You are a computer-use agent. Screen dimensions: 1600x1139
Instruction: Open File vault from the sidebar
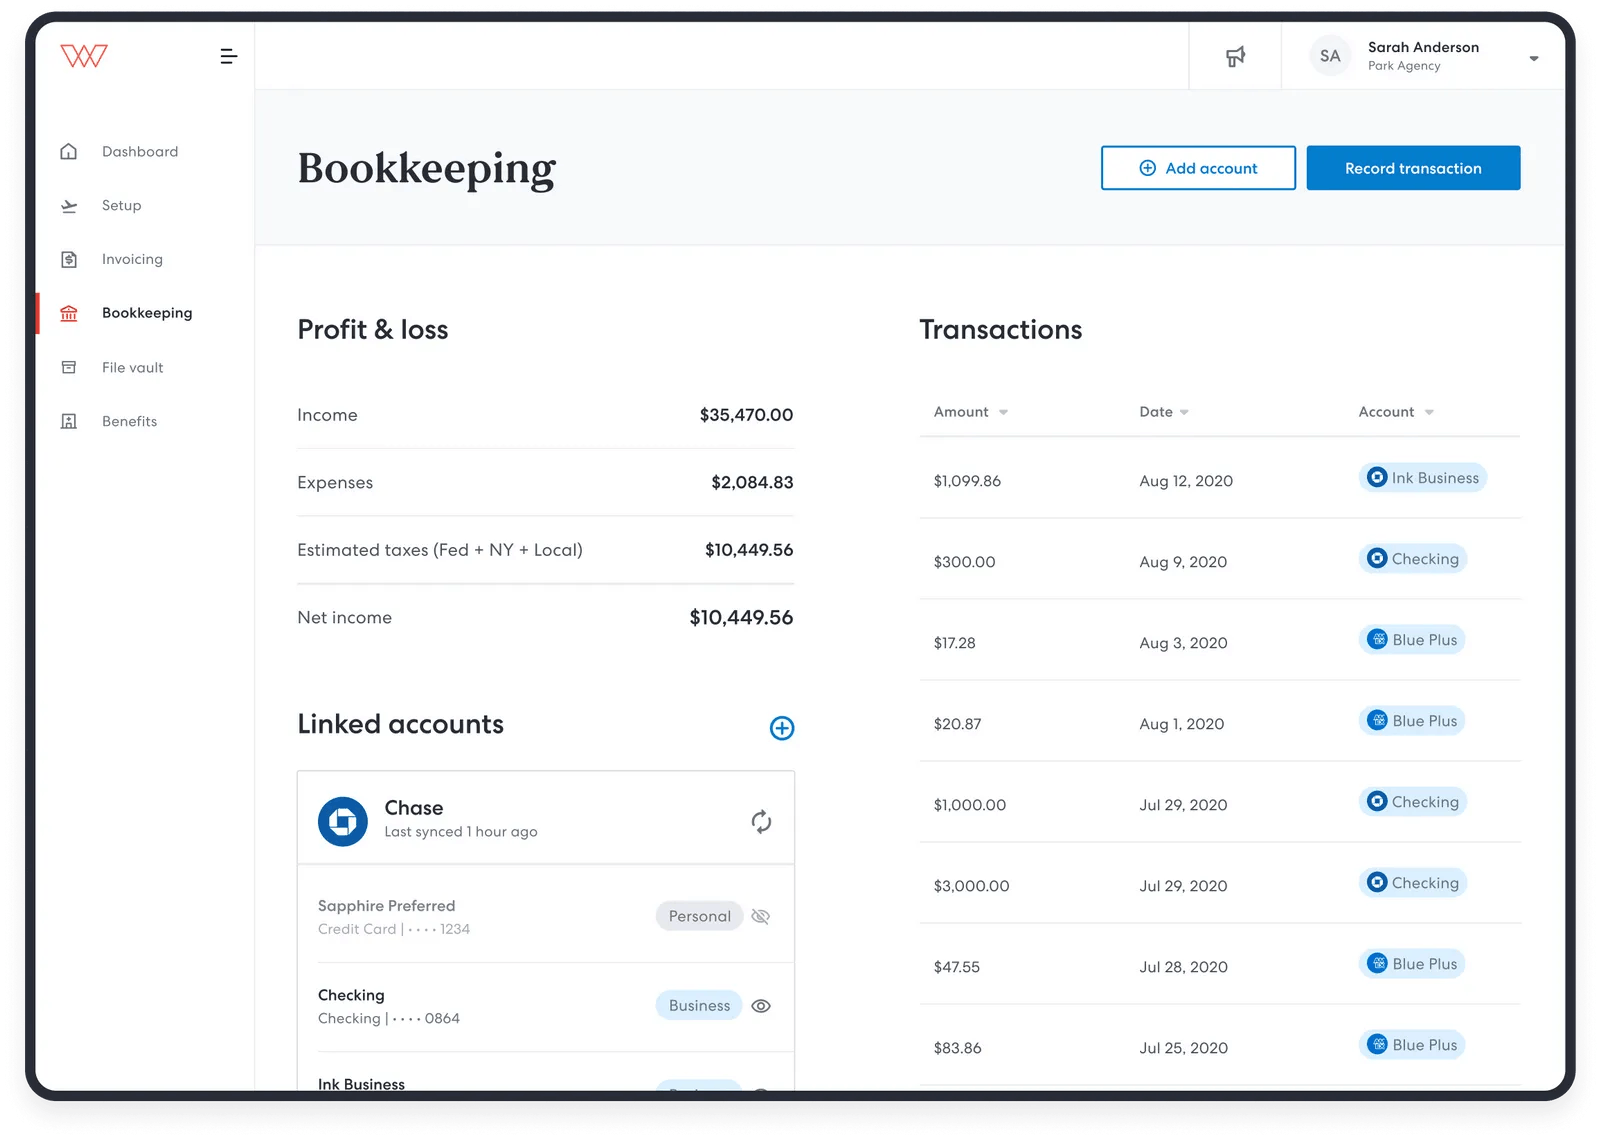(132, 367)
